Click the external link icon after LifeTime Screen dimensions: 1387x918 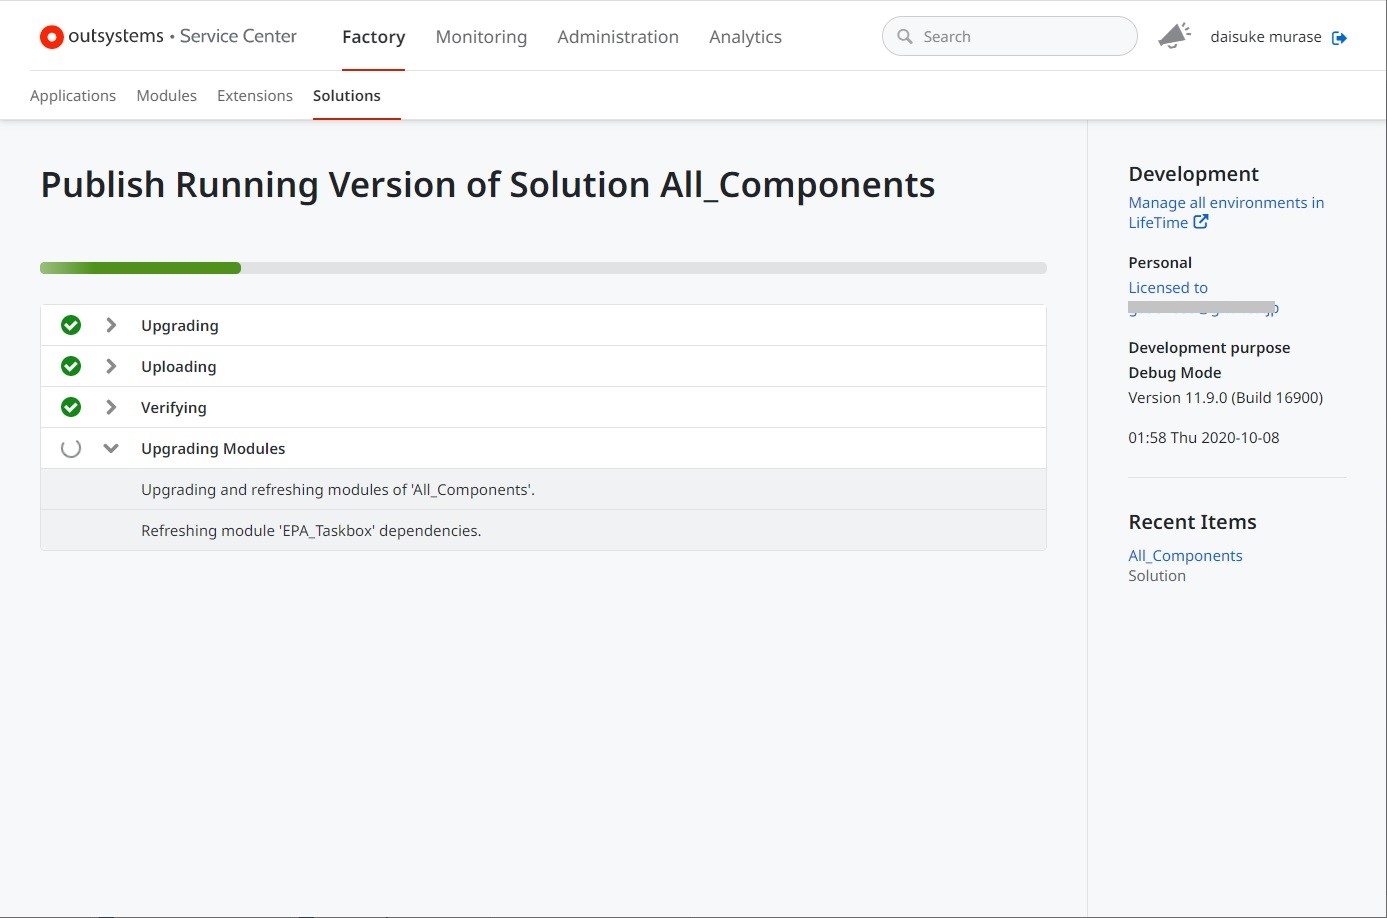click(1201, 222)
